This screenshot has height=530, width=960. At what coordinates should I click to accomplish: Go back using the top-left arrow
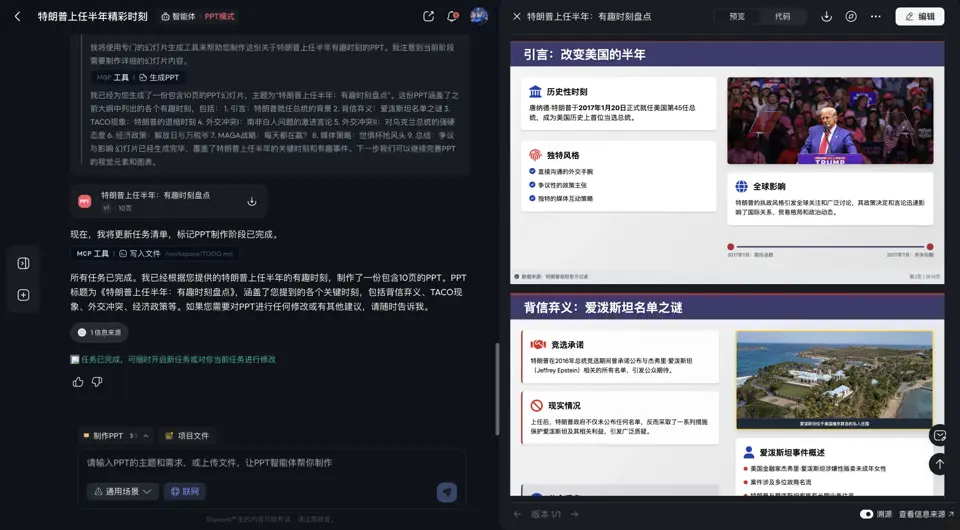point(18,17)
